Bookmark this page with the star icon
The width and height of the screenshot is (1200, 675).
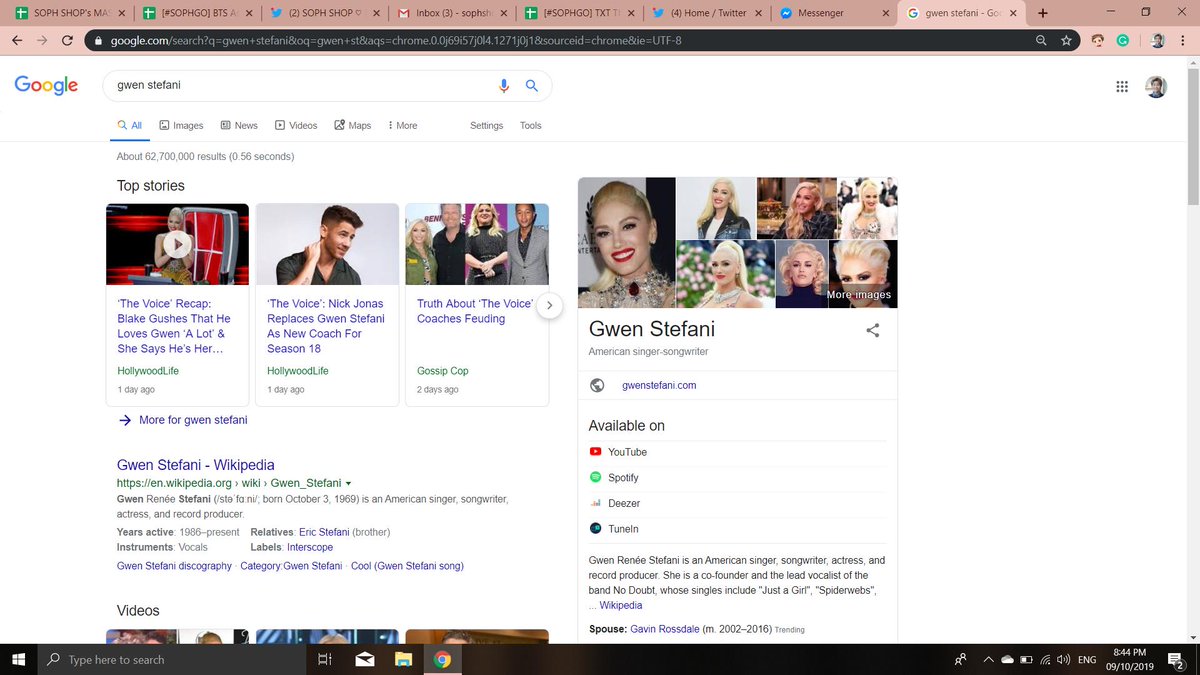(1067, 41)
